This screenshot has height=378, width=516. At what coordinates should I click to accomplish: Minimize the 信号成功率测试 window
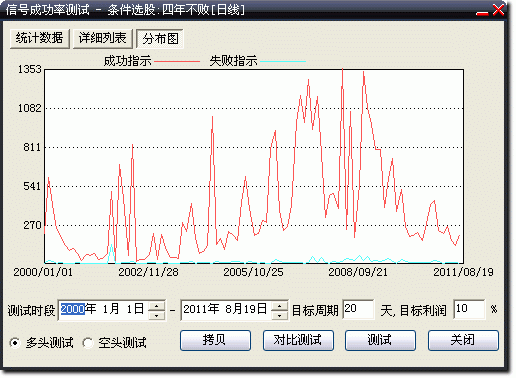click(x=482, y=13)
